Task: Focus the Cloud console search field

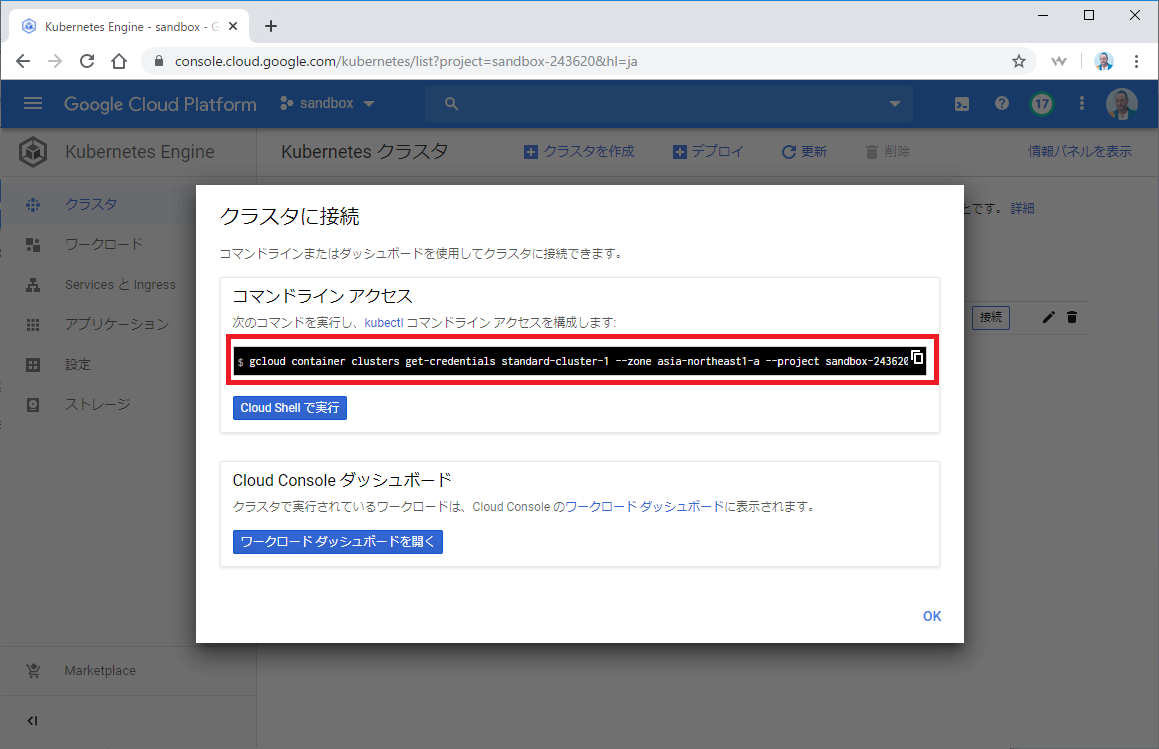Action: click(x=669, y=104)
